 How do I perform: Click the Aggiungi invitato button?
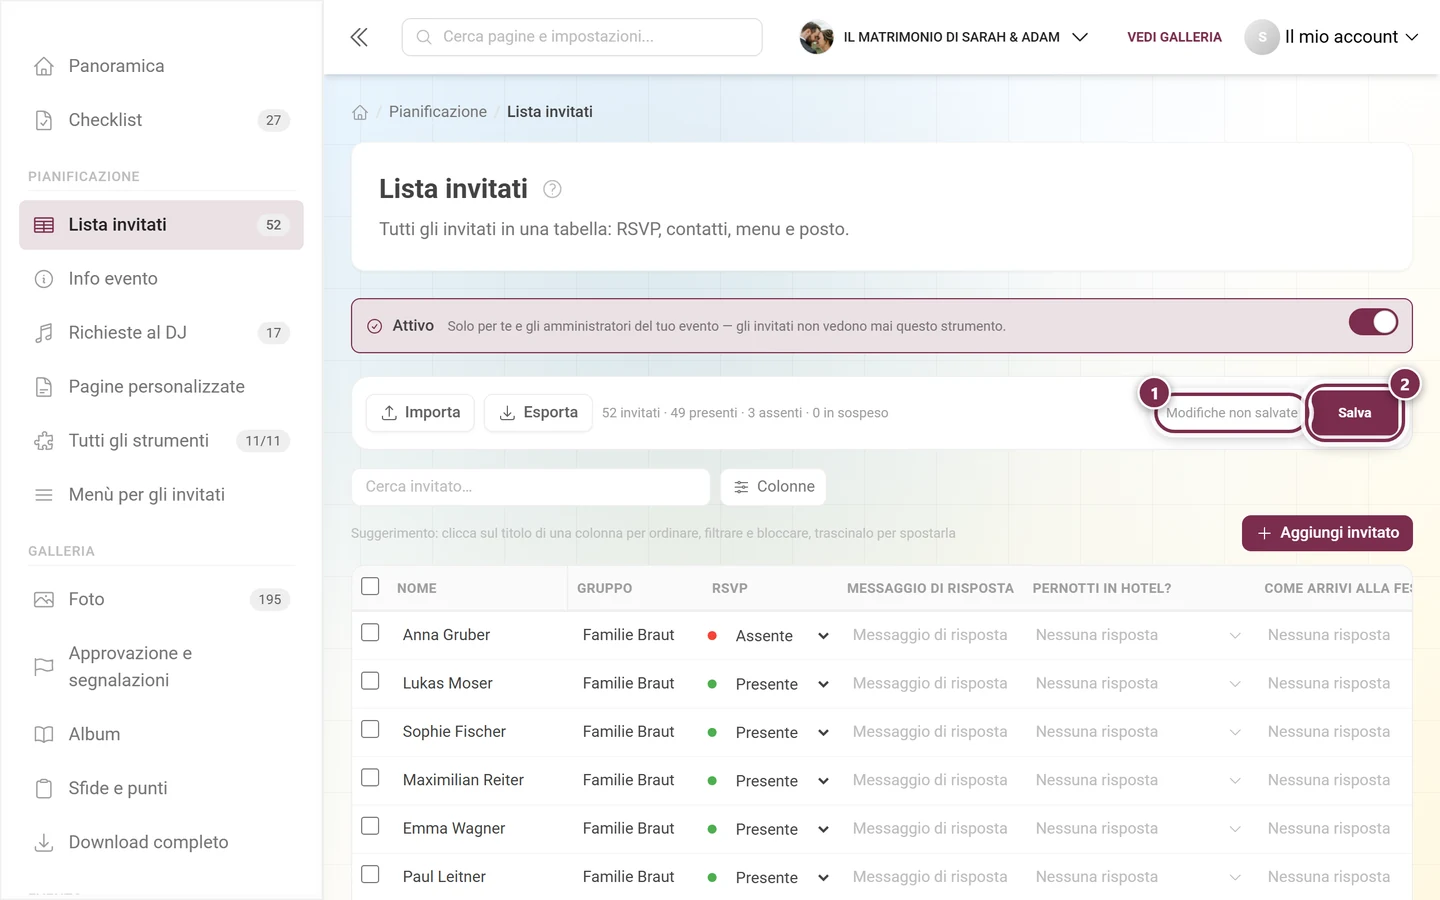point(1327,533)
